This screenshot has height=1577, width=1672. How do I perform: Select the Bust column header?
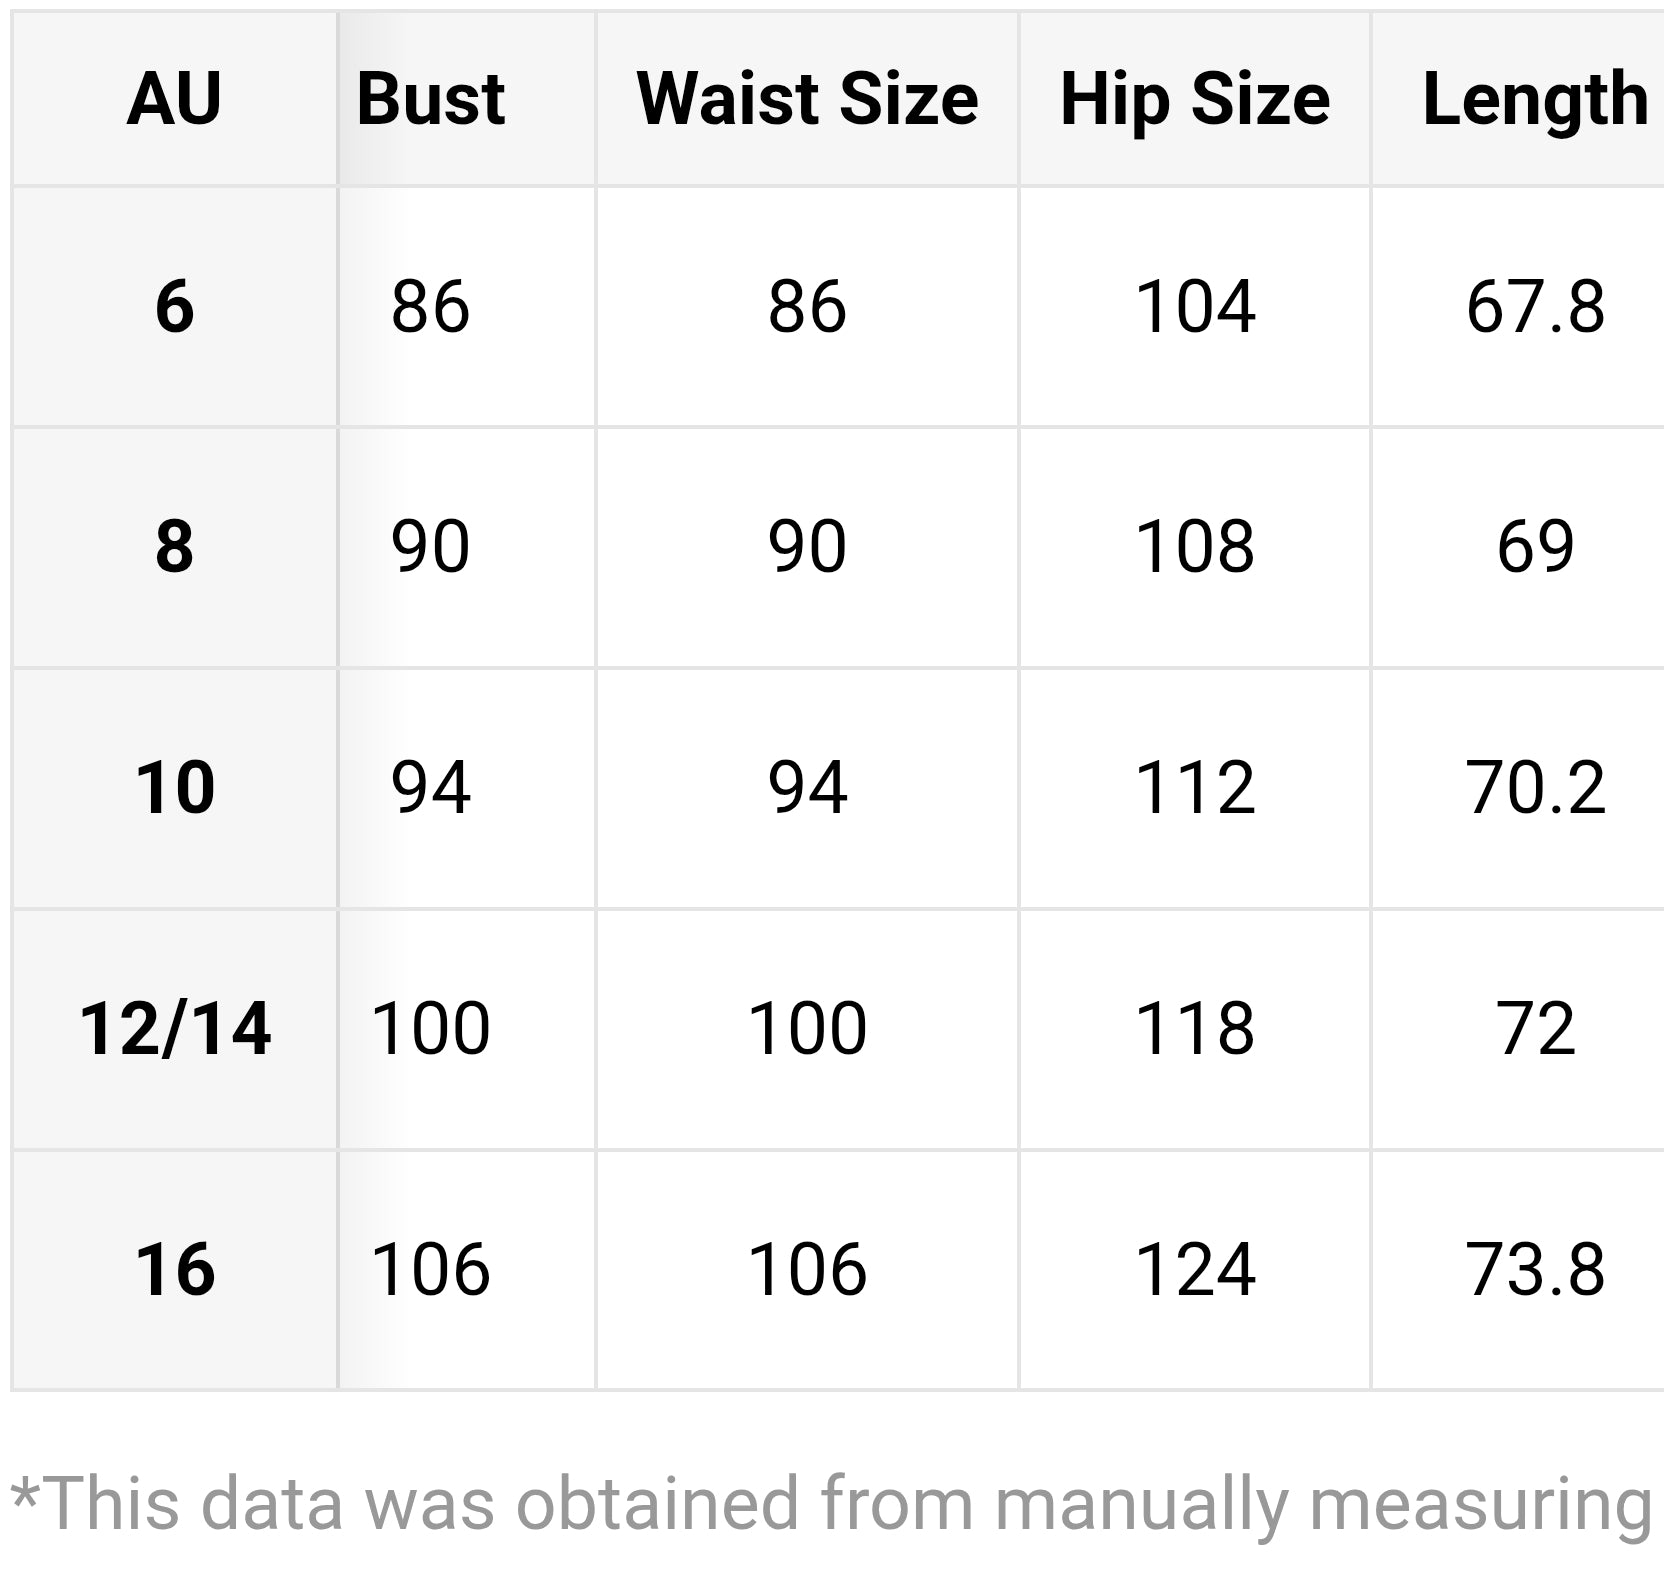pyautogui.click(x=431, y=99)
